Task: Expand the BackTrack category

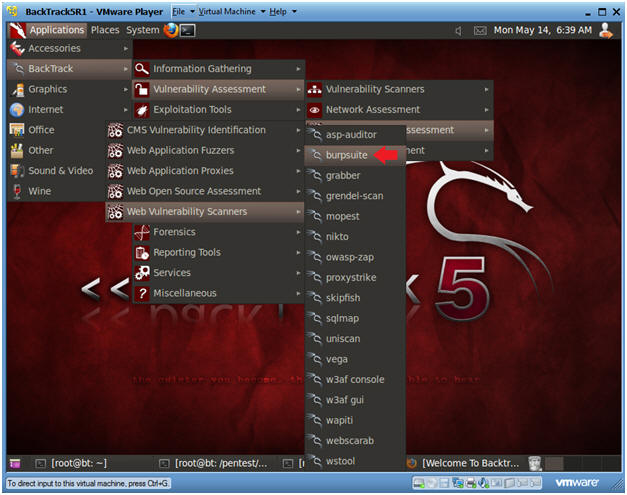Action: coord(69,69)
